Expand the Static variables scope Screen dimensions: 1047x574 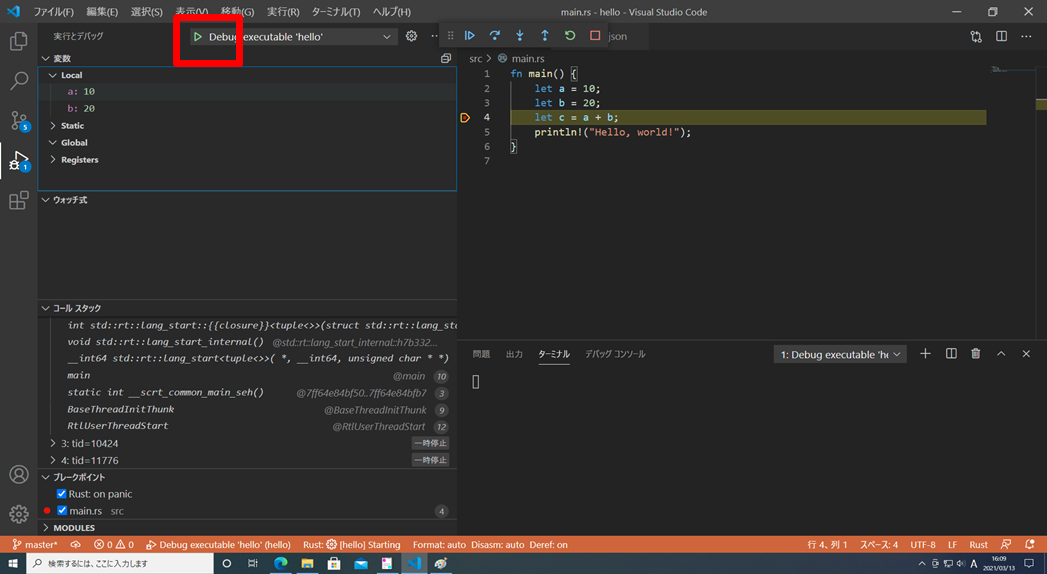coord(53,125)
